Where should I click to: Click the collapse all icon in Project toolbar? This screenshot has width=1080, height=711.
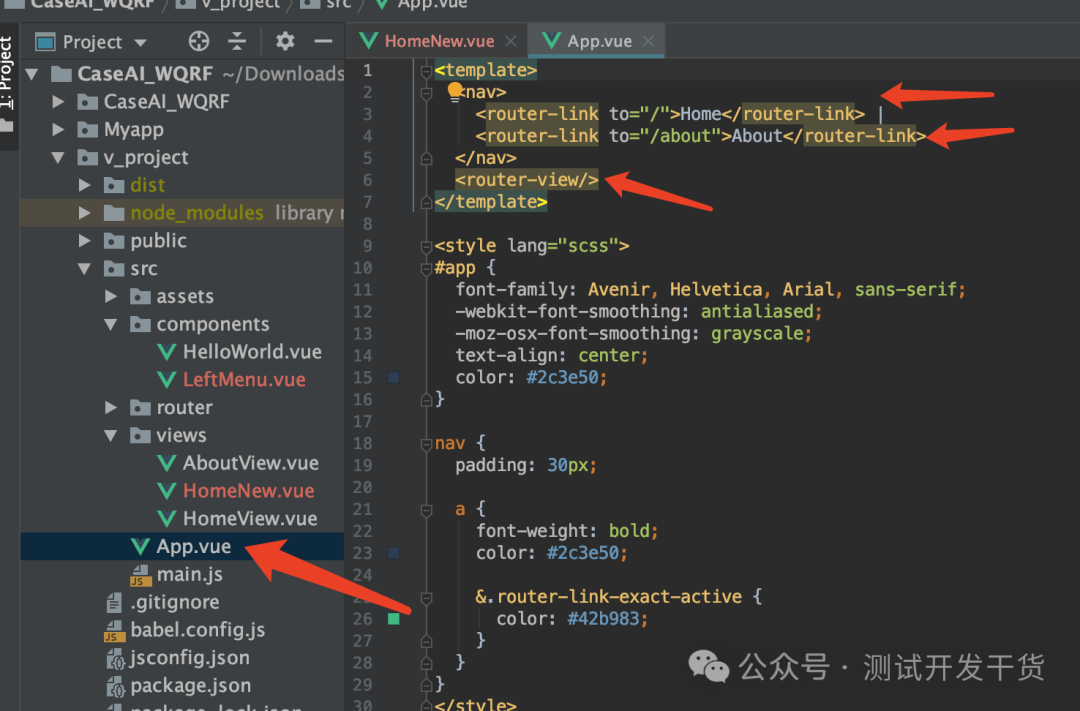pyautogui.click(x=237, y=41)
